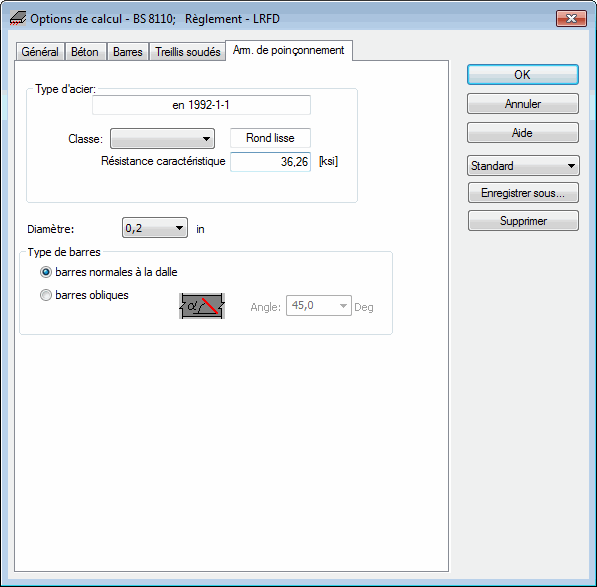The height and width of the screenshot is (587, 597).
Task: Confirm with the OK button
Action: [523, 75]
